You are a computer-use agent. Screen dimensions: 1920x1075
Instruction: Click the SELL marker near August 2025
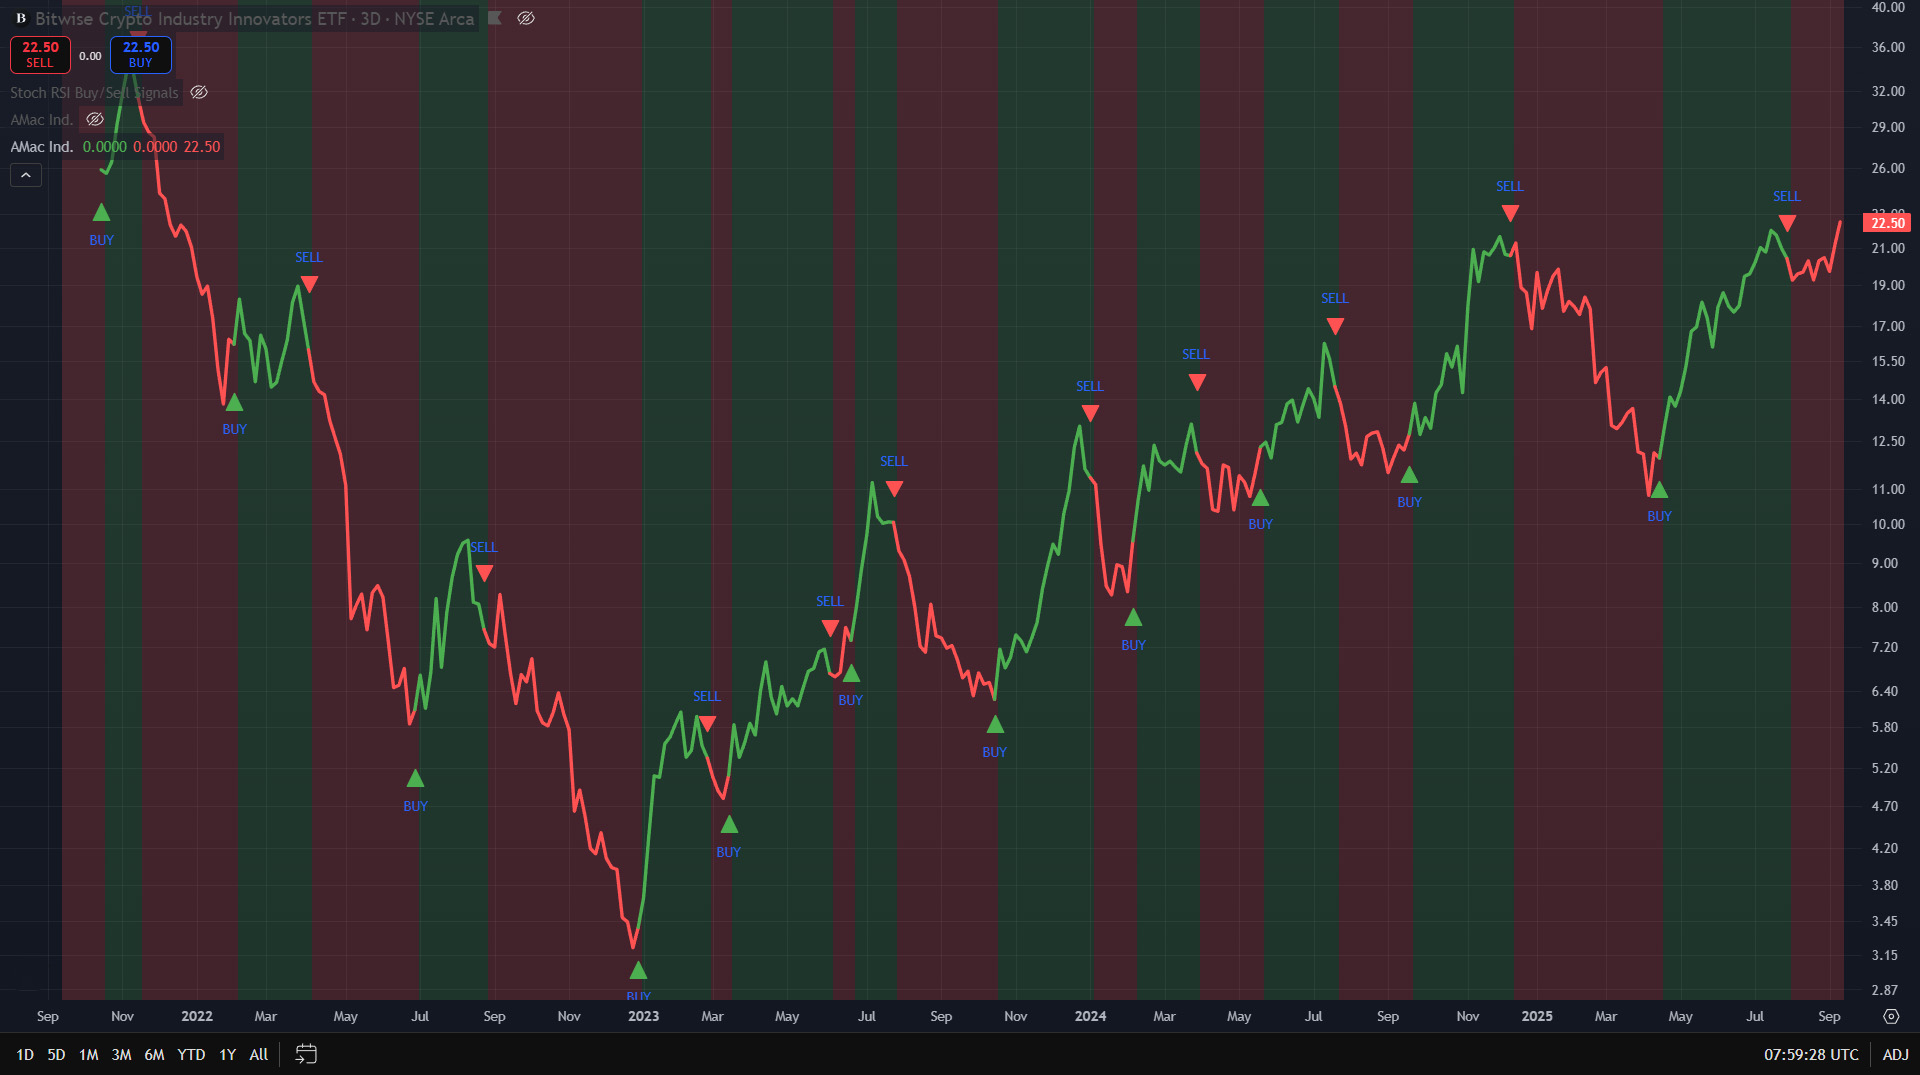[1787, 222]
